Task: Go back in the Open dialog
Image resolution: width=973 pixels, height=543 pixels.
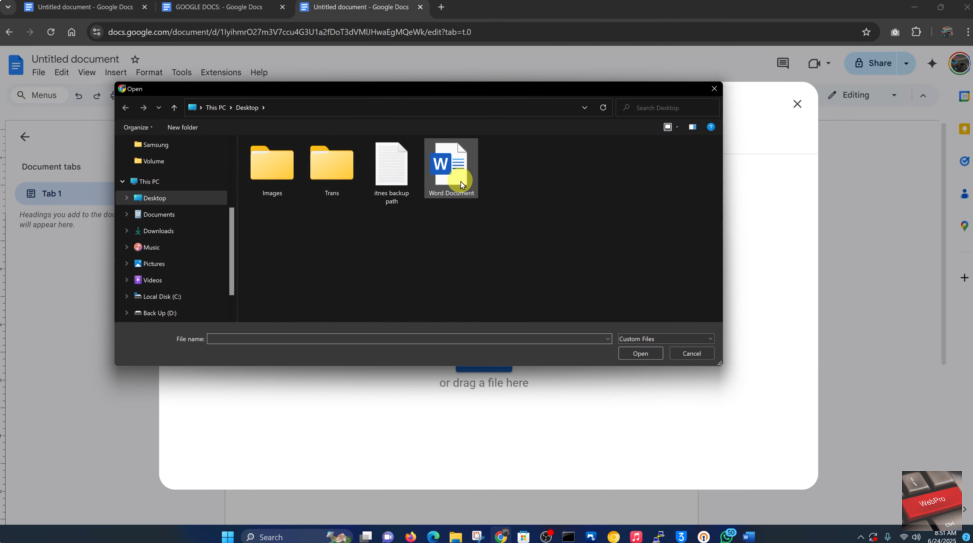Action: (x=125, y=107)
